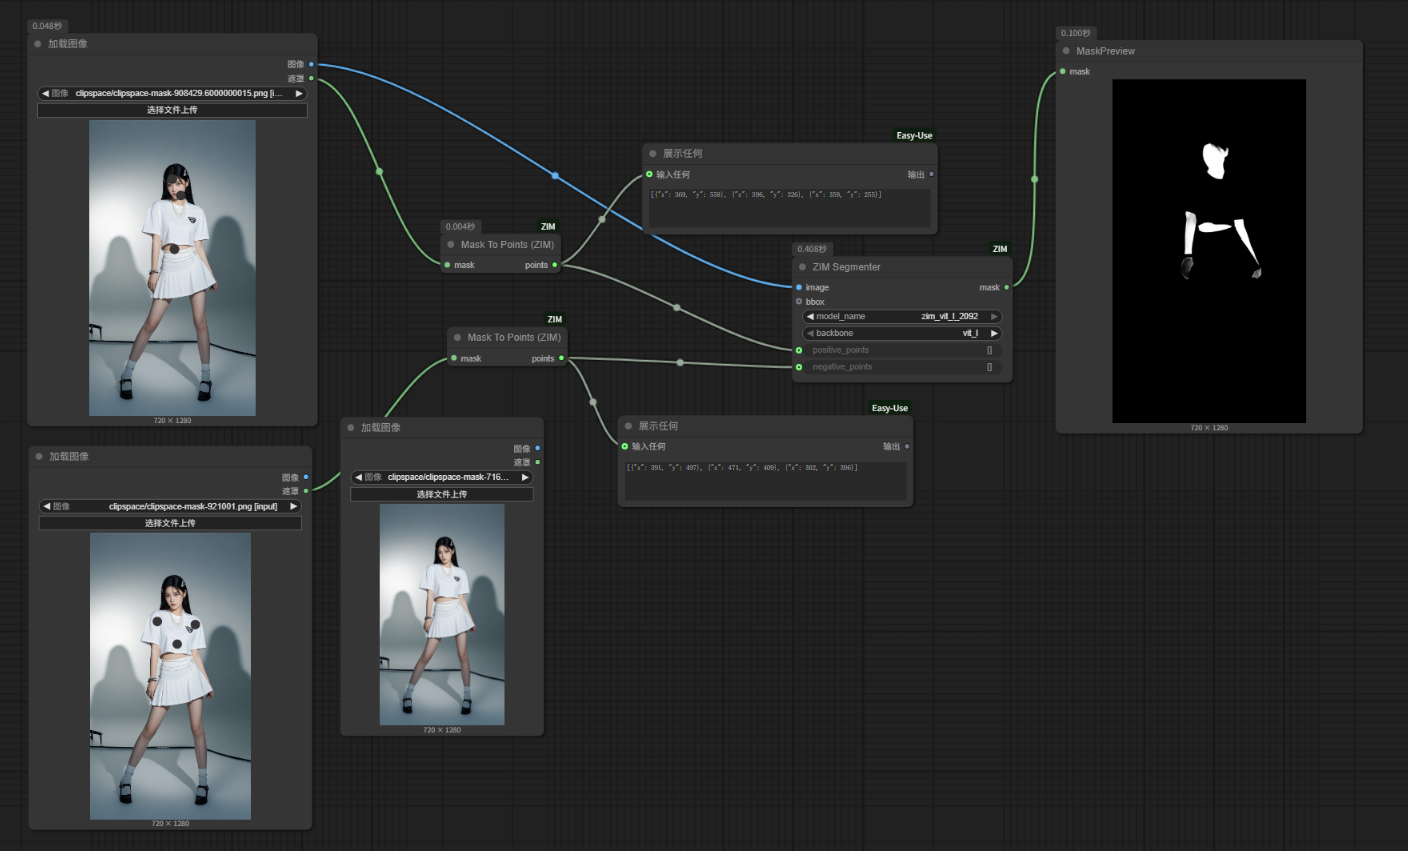Click 选择文件上传 button in the middle 加载图像 node
1408x851 pixels.
point(441,494)
